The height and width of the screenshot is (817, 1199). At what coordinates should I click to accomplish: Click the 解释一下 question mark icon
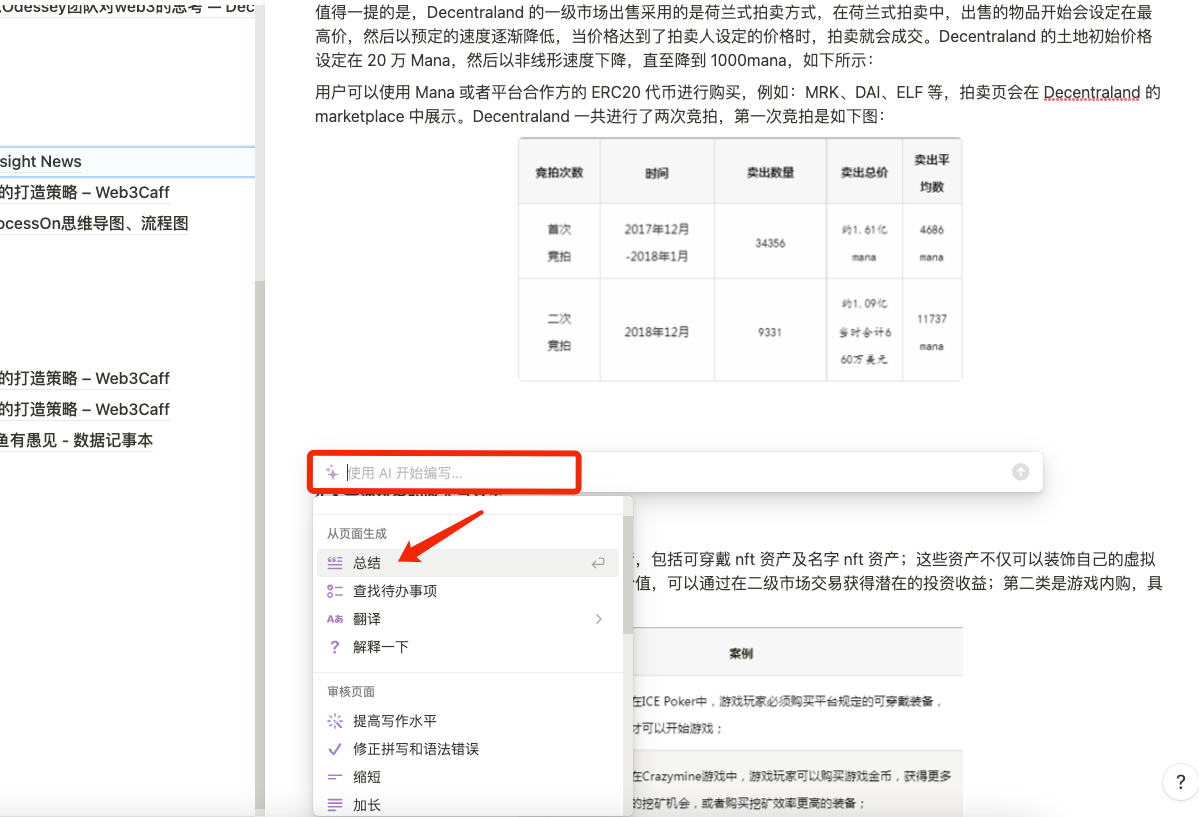point(335,647)
